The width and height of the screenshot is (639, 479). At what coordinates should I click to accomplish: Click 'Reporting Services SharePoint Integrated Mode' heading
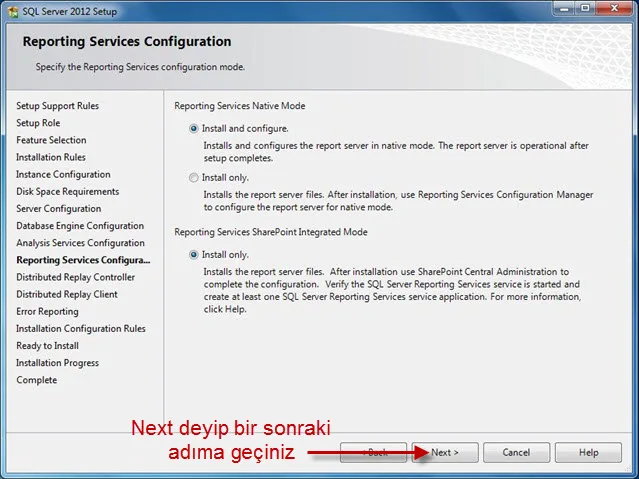click(271, 232)
